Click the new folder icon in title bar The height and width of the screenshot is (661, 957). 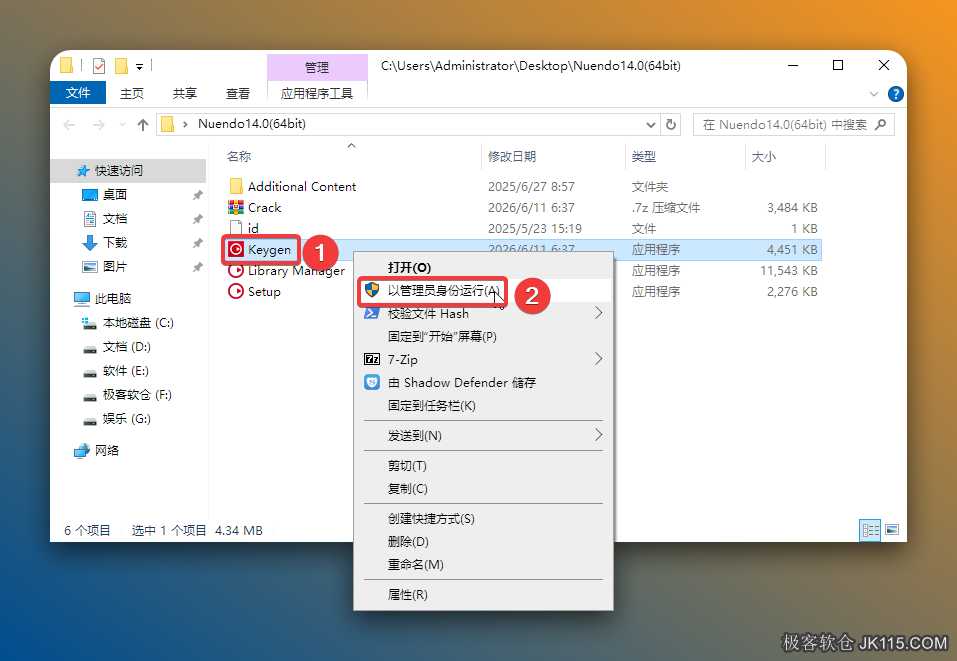(x=121, y=65)
